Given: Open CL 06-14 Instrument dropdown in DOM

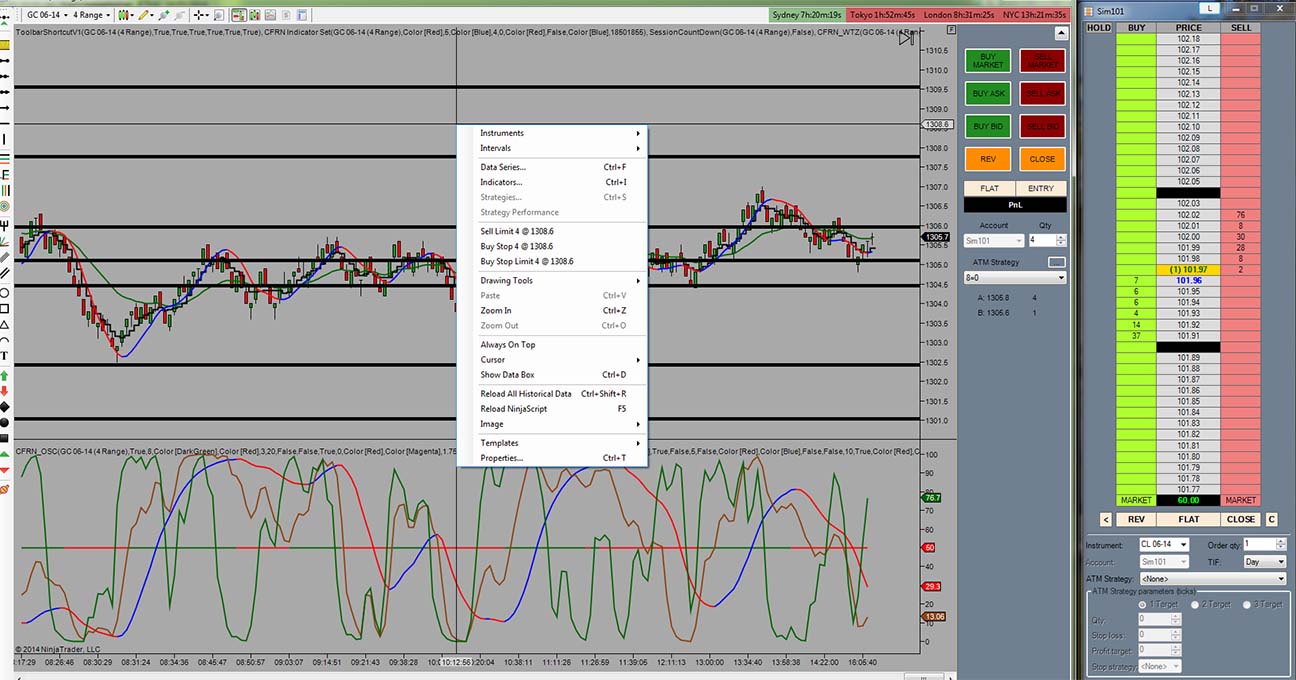Looking at the screenshot, I should 1164,544.
